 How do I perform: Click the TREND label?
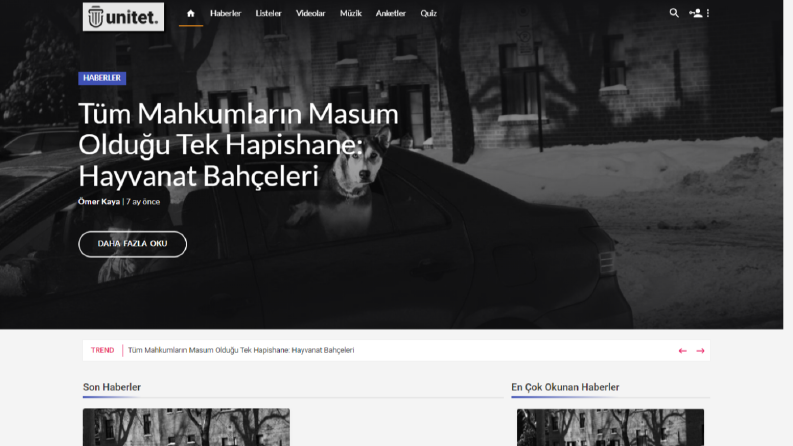click(102, 350)
